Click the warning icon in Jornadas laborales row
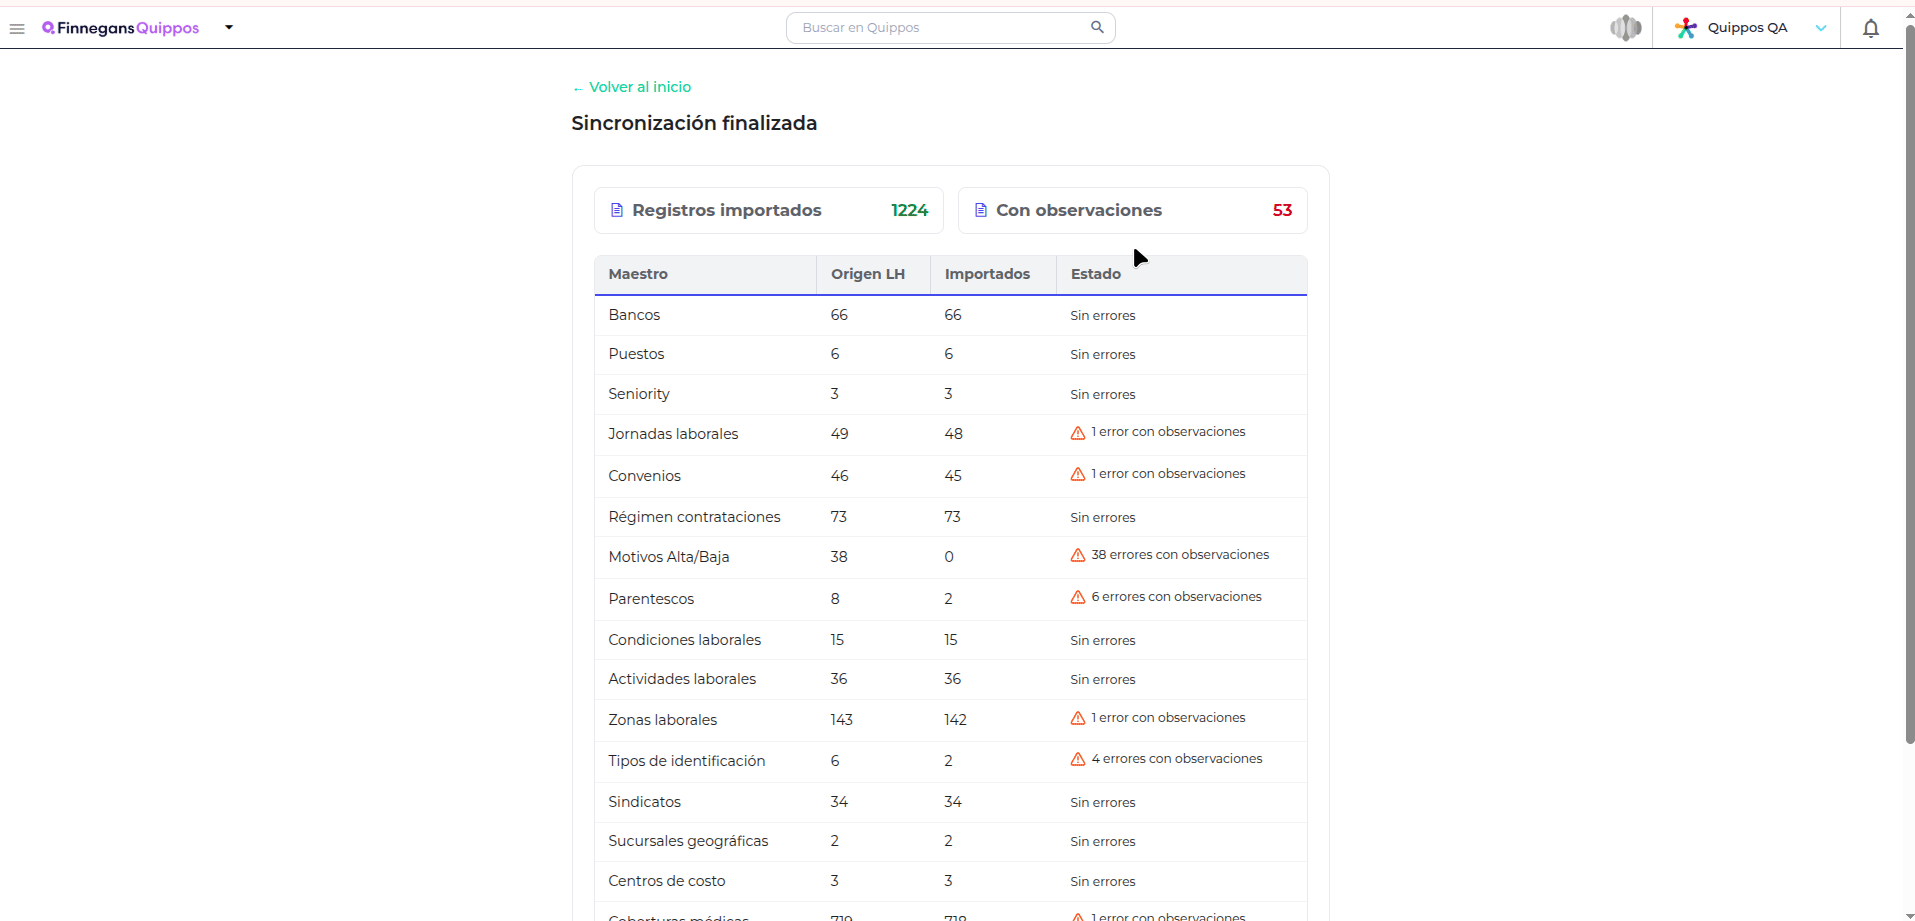 pos(1078,433)
